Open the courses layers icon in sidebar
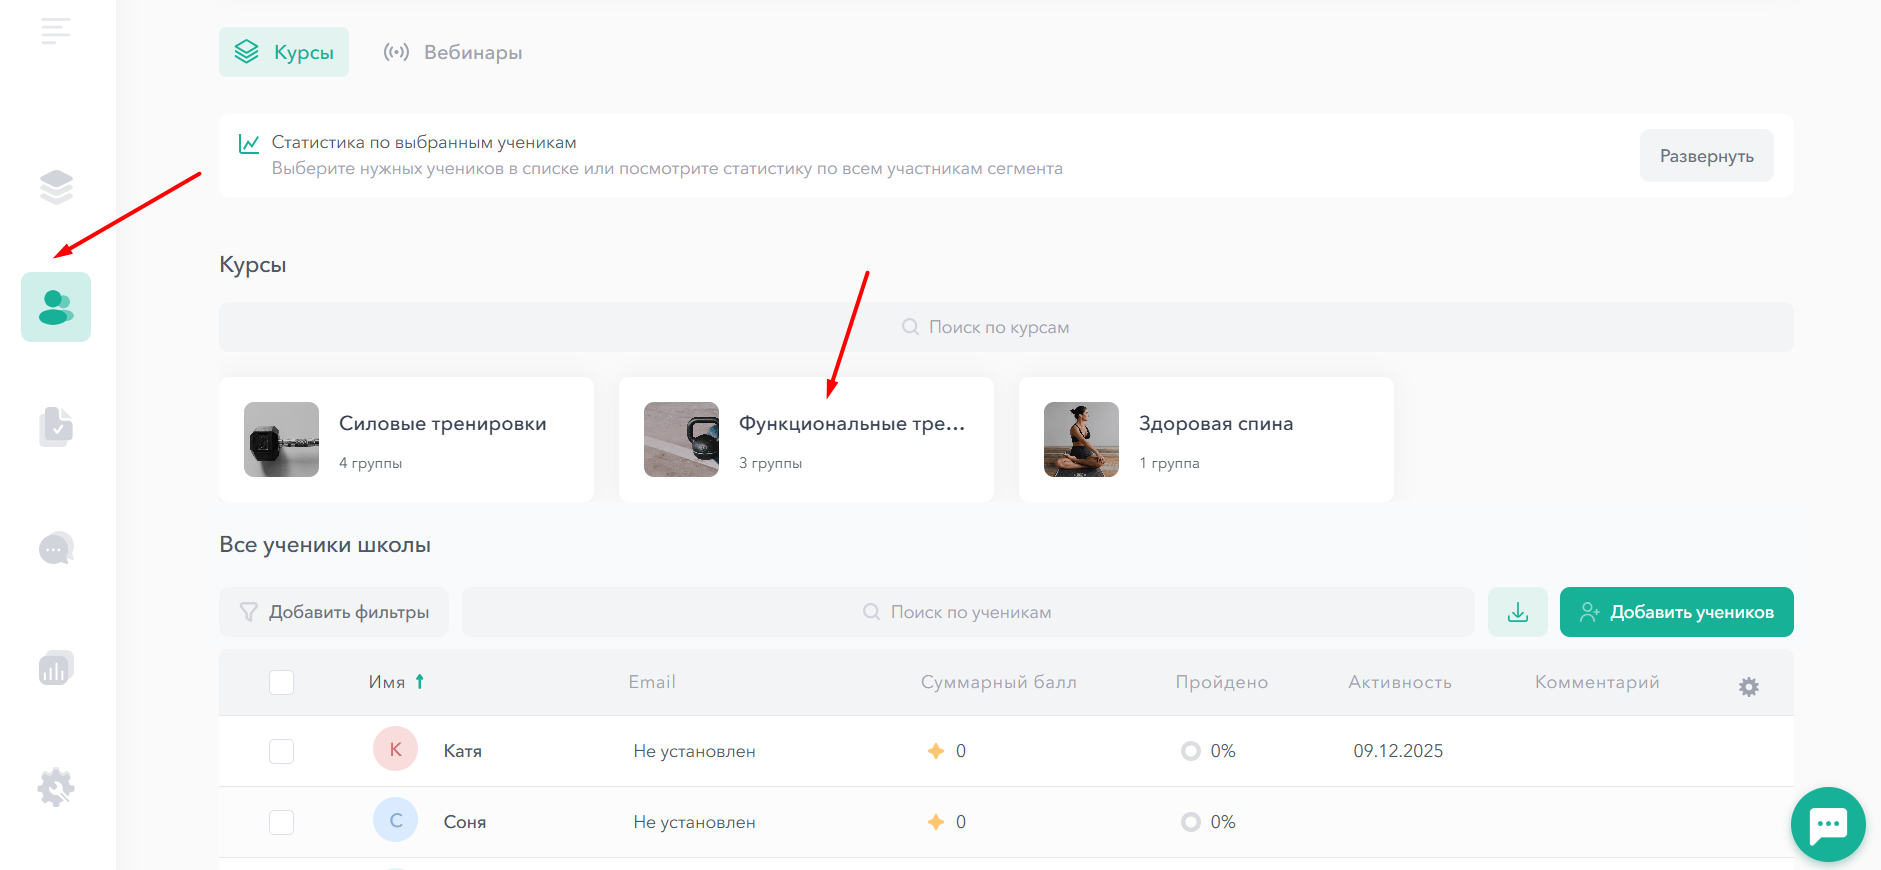This screenshot has width=1881, height=870. [56, 187]
